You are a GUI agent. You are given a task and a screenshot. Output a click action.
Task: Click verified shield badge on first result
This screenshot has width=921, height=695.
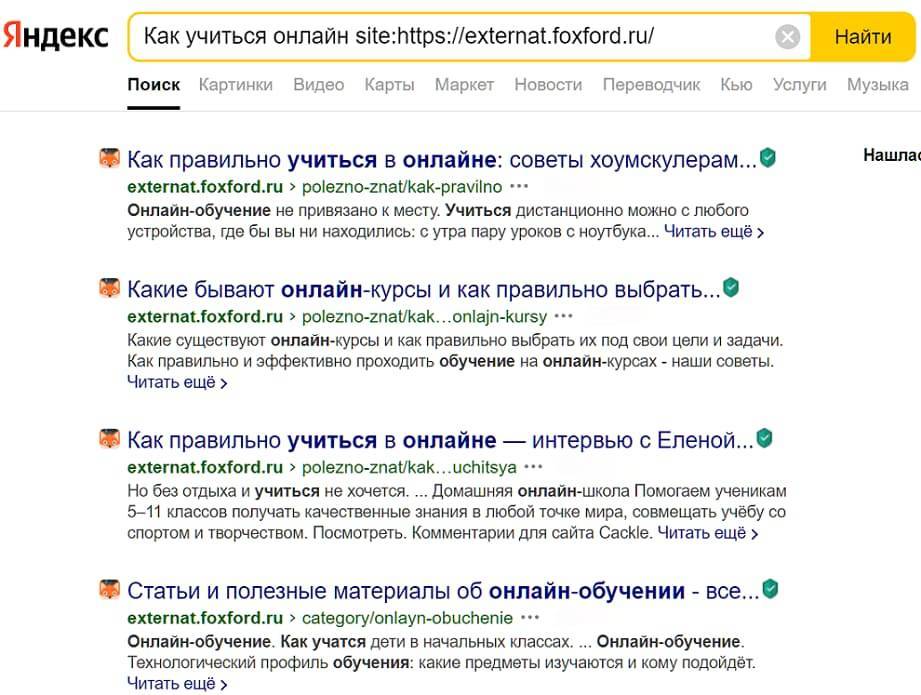(x=768, y=157)
